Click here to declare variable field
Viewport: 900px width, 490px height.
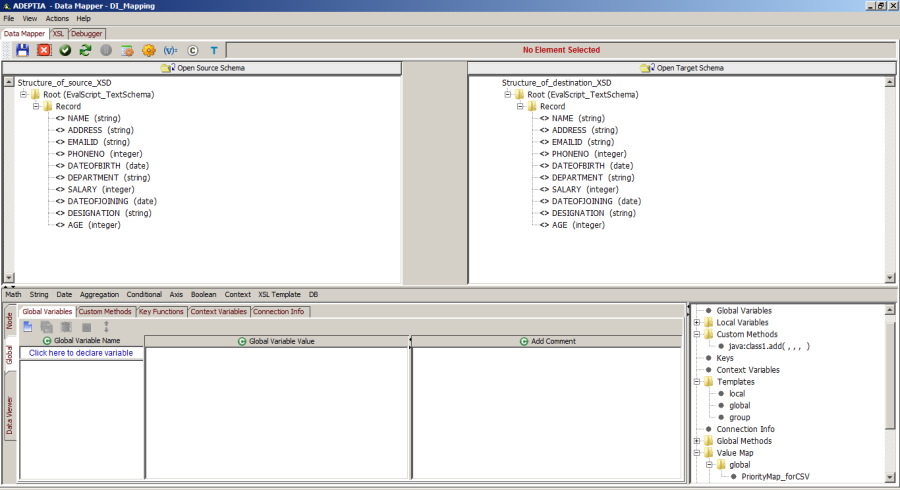click(x=81, y=353)
